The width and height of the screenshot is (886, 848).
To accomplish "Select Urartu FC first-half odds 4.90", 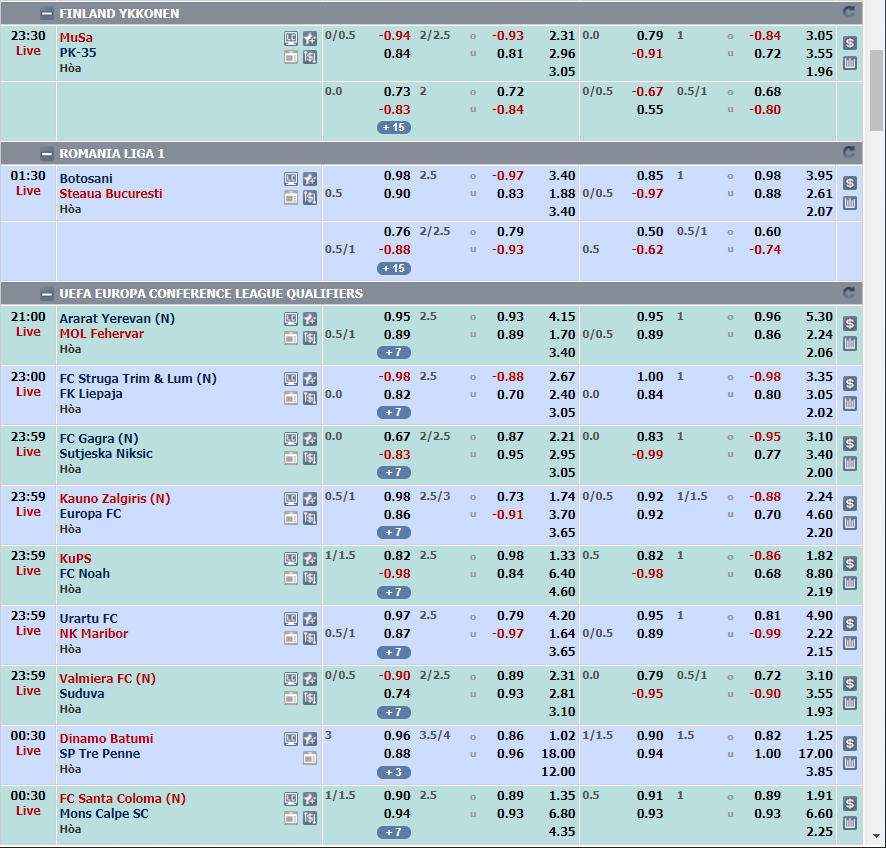I will (819, 616).
